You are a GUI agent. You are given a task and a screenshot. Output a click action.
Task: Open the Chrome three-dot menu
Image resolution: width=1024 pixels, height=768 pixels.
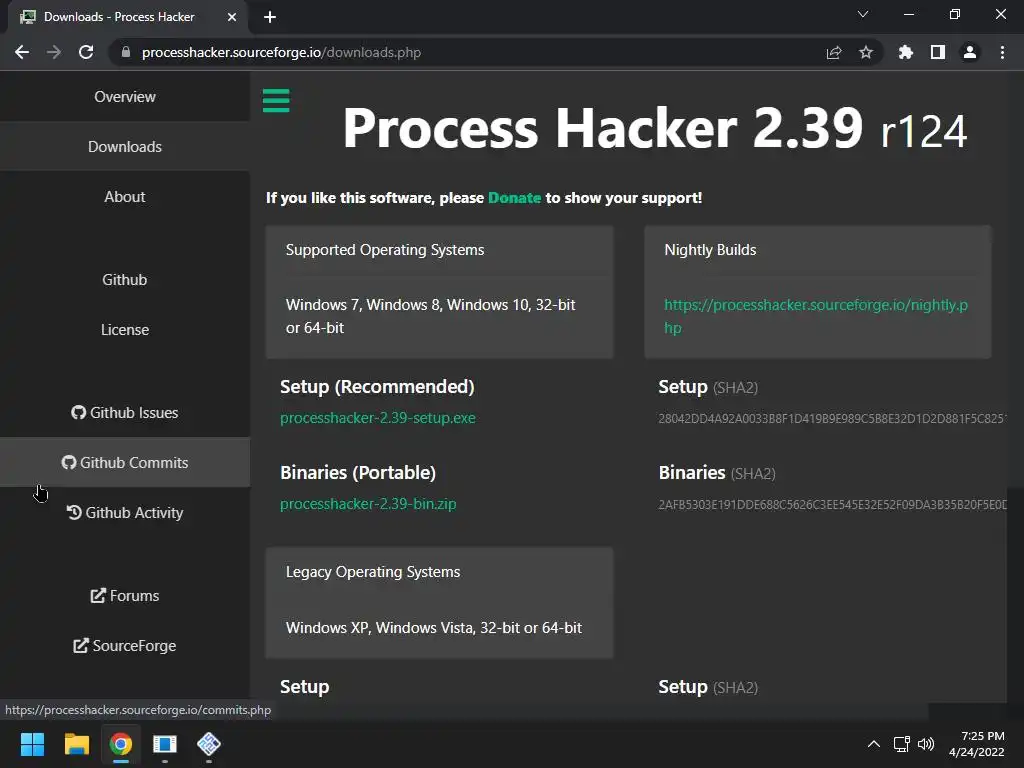coord(1002,52)
